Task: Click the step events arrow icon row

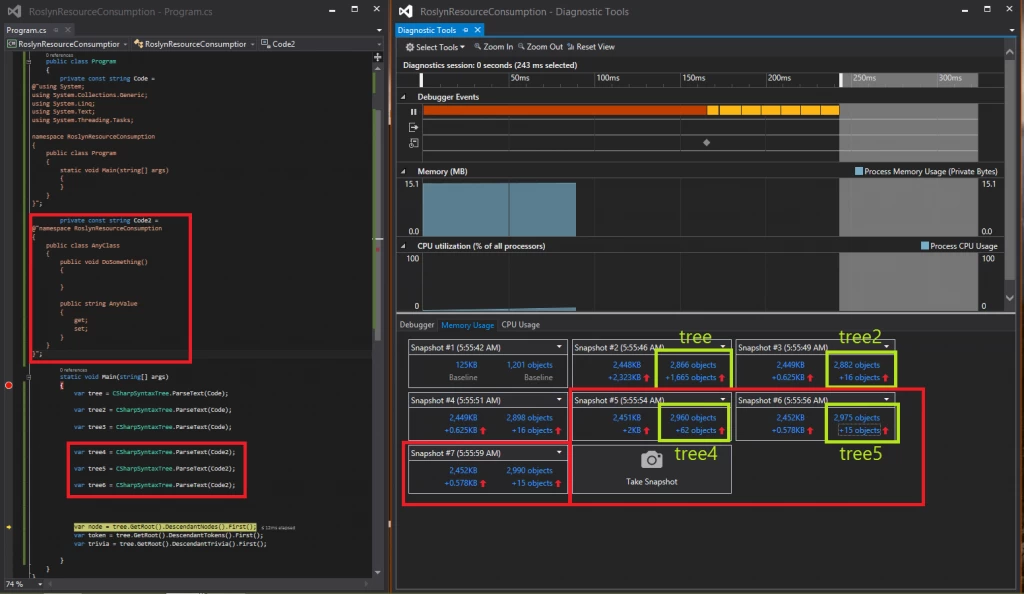Action: [x=413, y=127]
